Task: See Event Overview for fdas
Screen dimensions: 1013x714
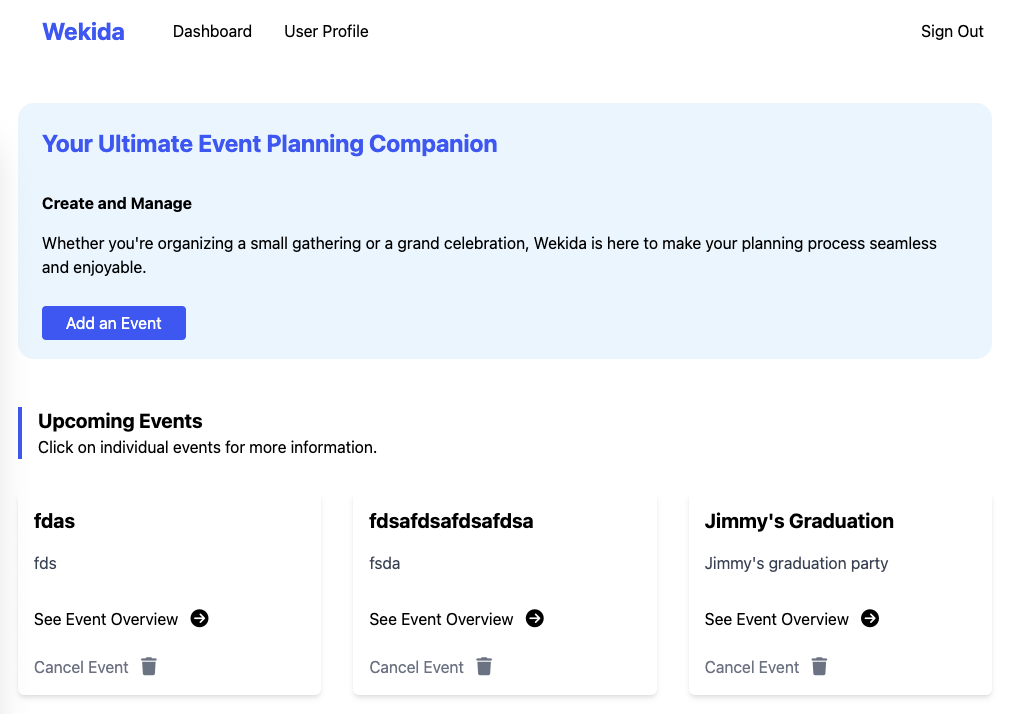Action: [x=106, y=619]
